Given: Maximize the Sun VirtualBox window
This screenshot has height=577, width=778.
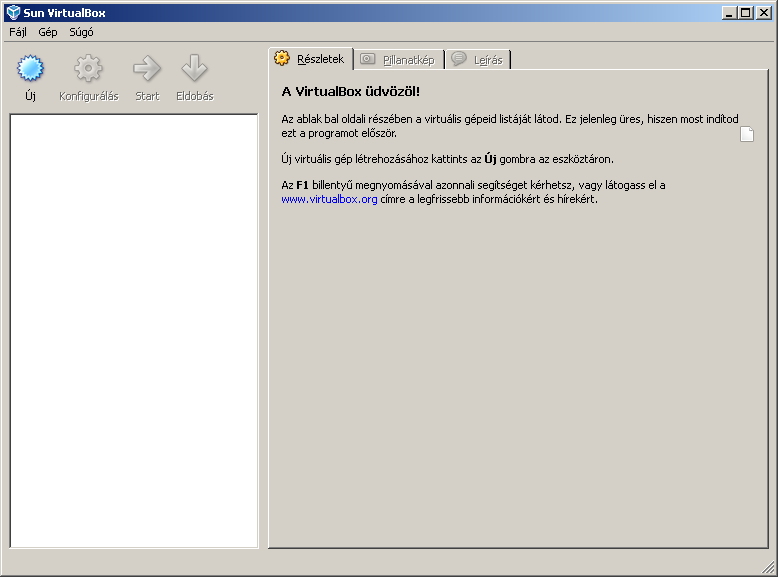Looking at the screenshot, I should (x=746, y=13).
